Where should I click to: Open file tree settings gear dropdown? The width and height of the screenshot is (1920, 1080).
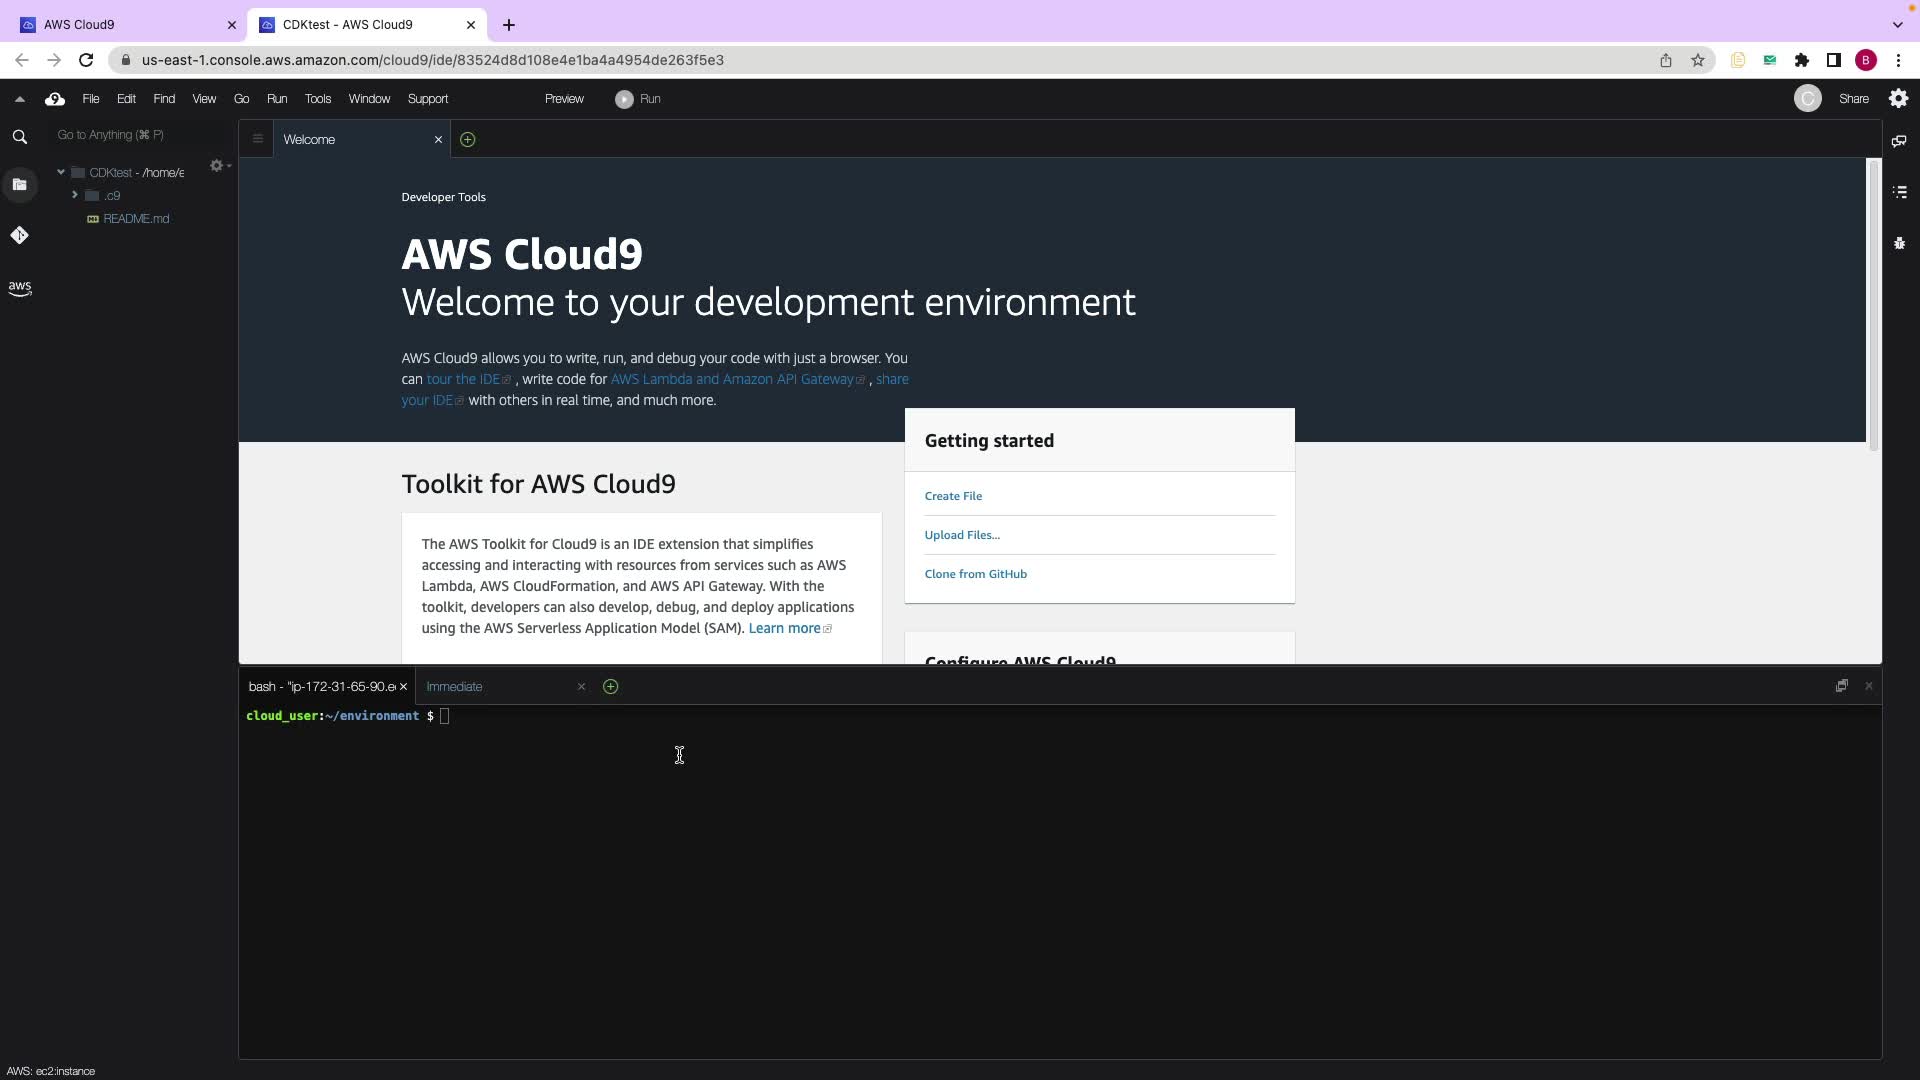tap(218, 166)
